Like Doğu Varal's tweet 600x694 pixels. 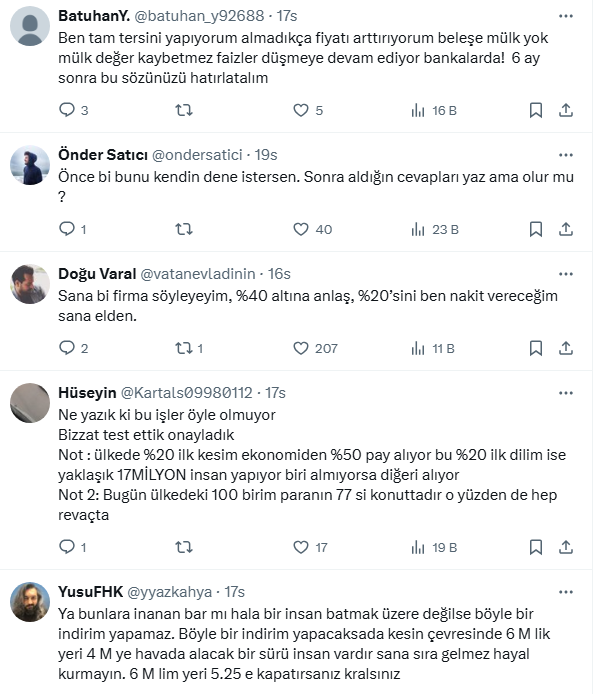pos(301,348)
